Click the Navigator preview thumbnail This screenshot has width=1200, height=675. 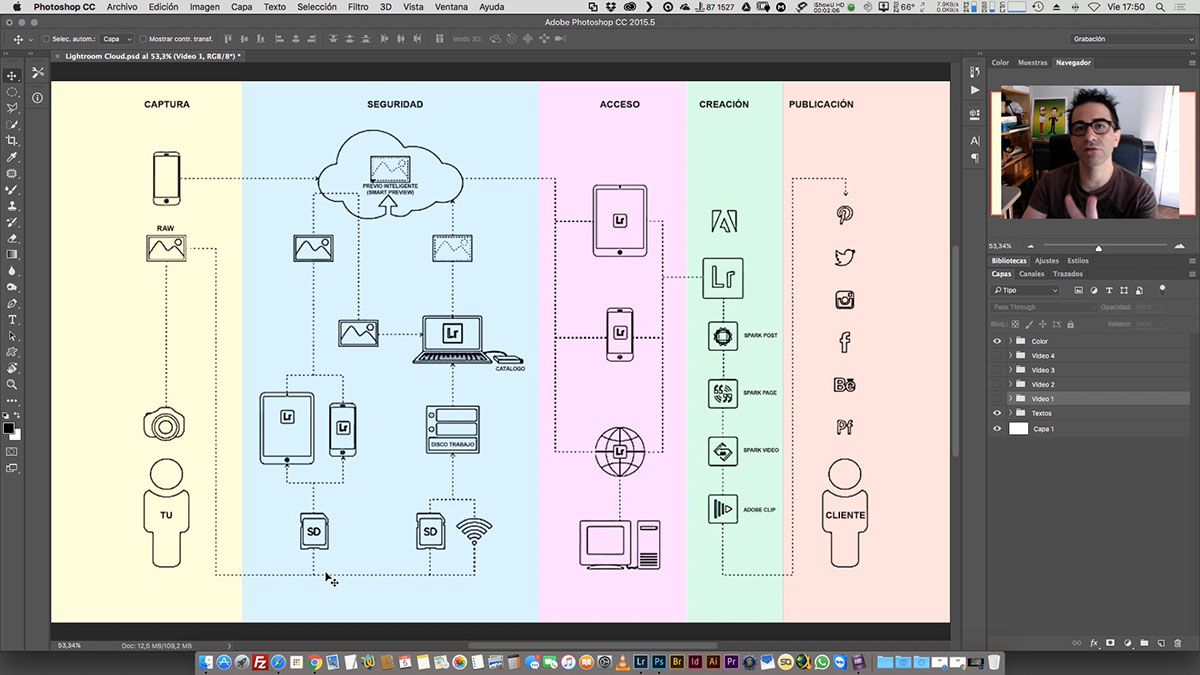[1094, 151]
